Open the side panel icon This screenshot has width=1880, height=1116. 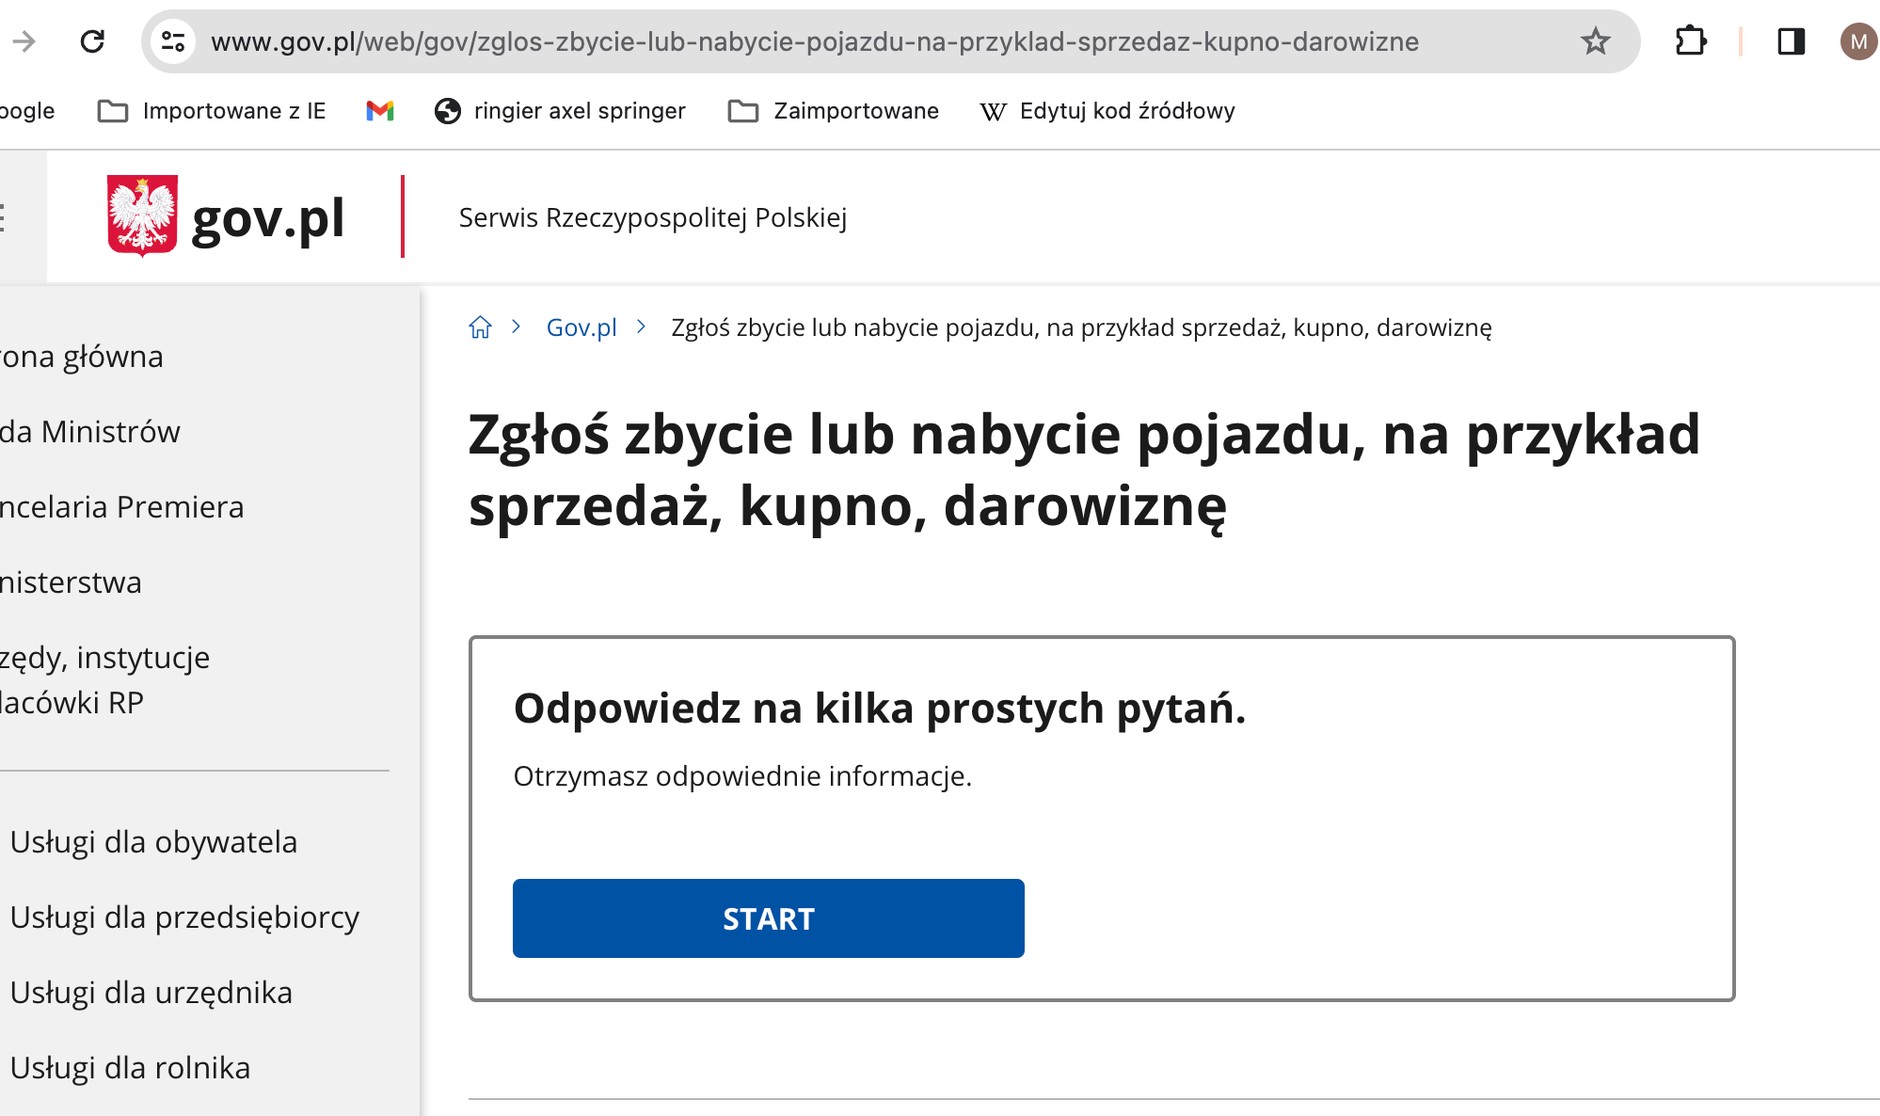coord(1791,41)
